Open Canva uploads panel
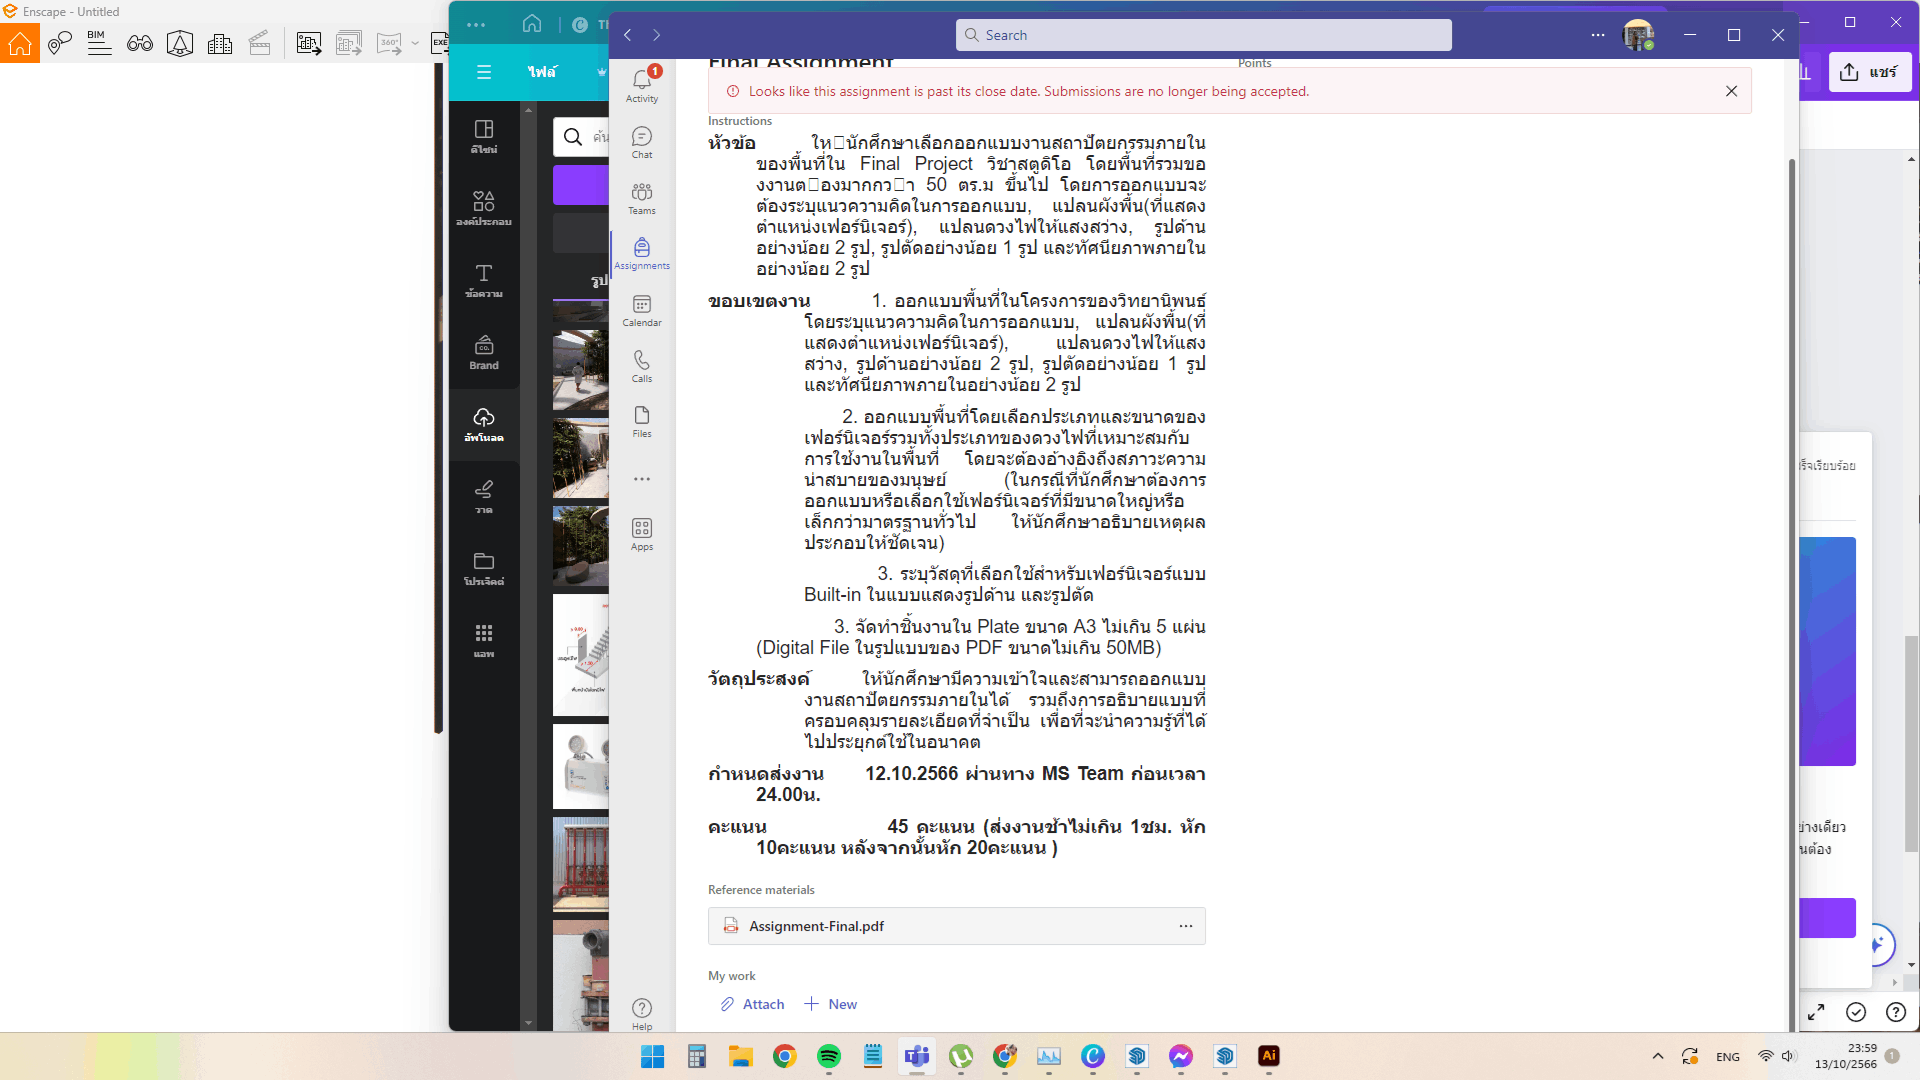Image resolution: width=1920 pixels, height=1080 pixels. point(484,425)
